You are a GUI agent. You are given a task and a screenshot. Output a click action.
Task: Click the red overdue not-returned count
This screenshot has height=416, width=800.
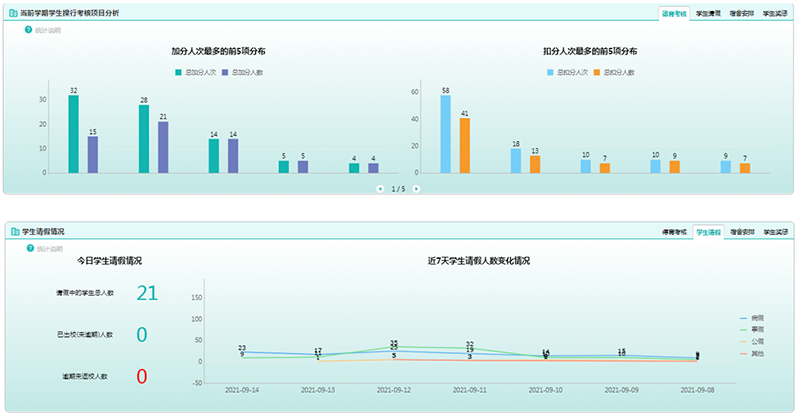141,376
